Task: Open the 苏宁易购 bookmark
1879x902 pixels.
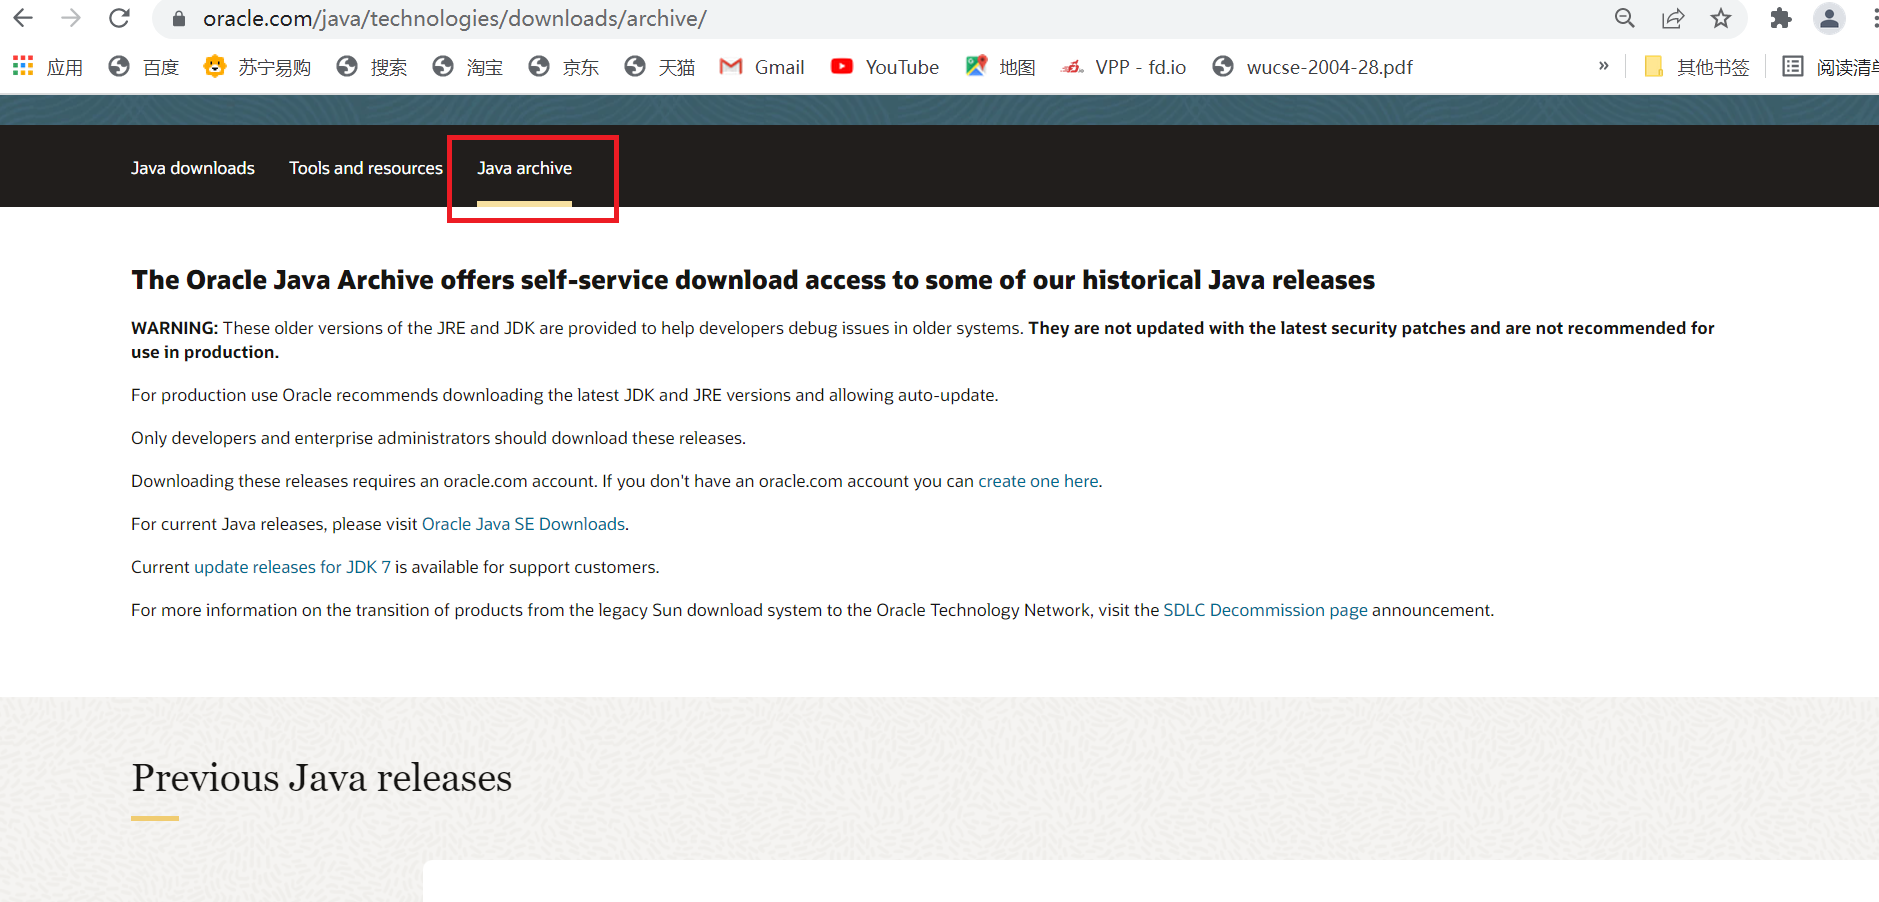Action: click(257, 67)
